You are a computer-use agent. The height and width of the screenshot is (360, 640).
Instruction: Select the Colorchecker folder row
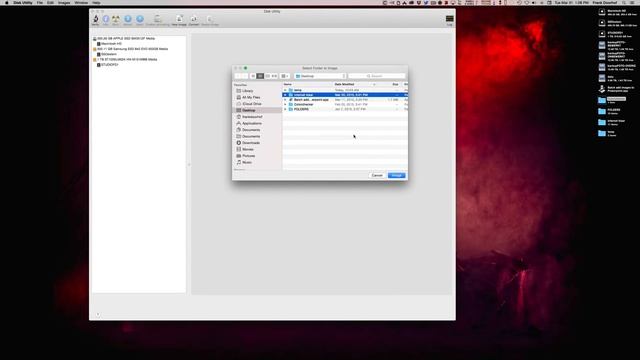[345, 105]
